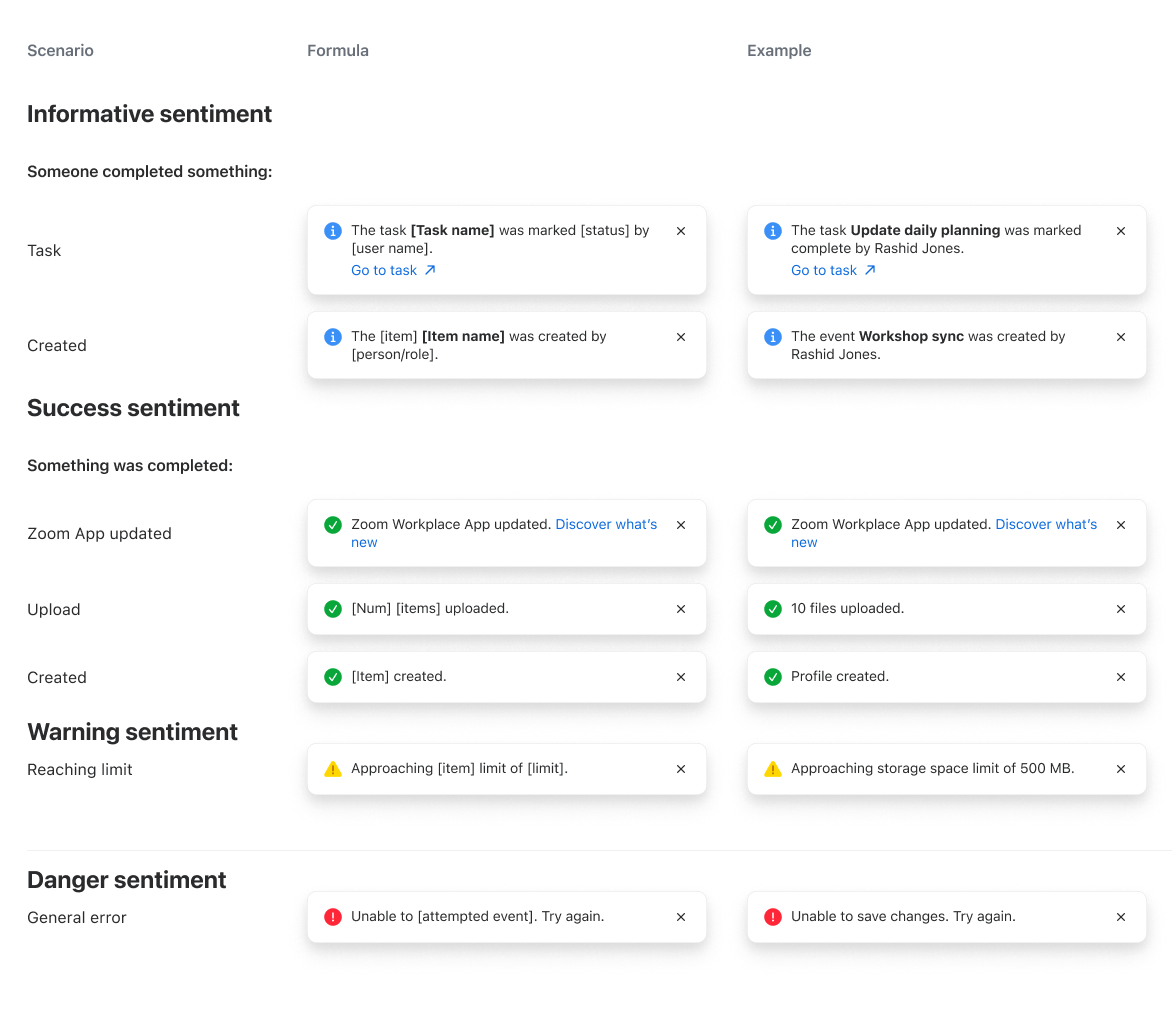Dismiss the 10 files uploaded notification
This screenshot has height=1023, width=1172.
pyautogui.click(x=1121, y=609)
